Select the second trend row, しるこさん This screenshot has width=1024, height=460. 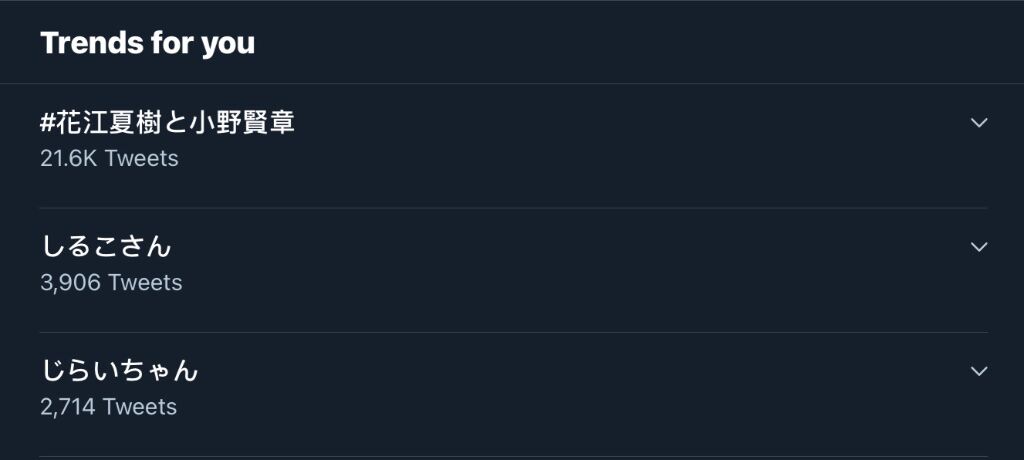click(512, 270)
